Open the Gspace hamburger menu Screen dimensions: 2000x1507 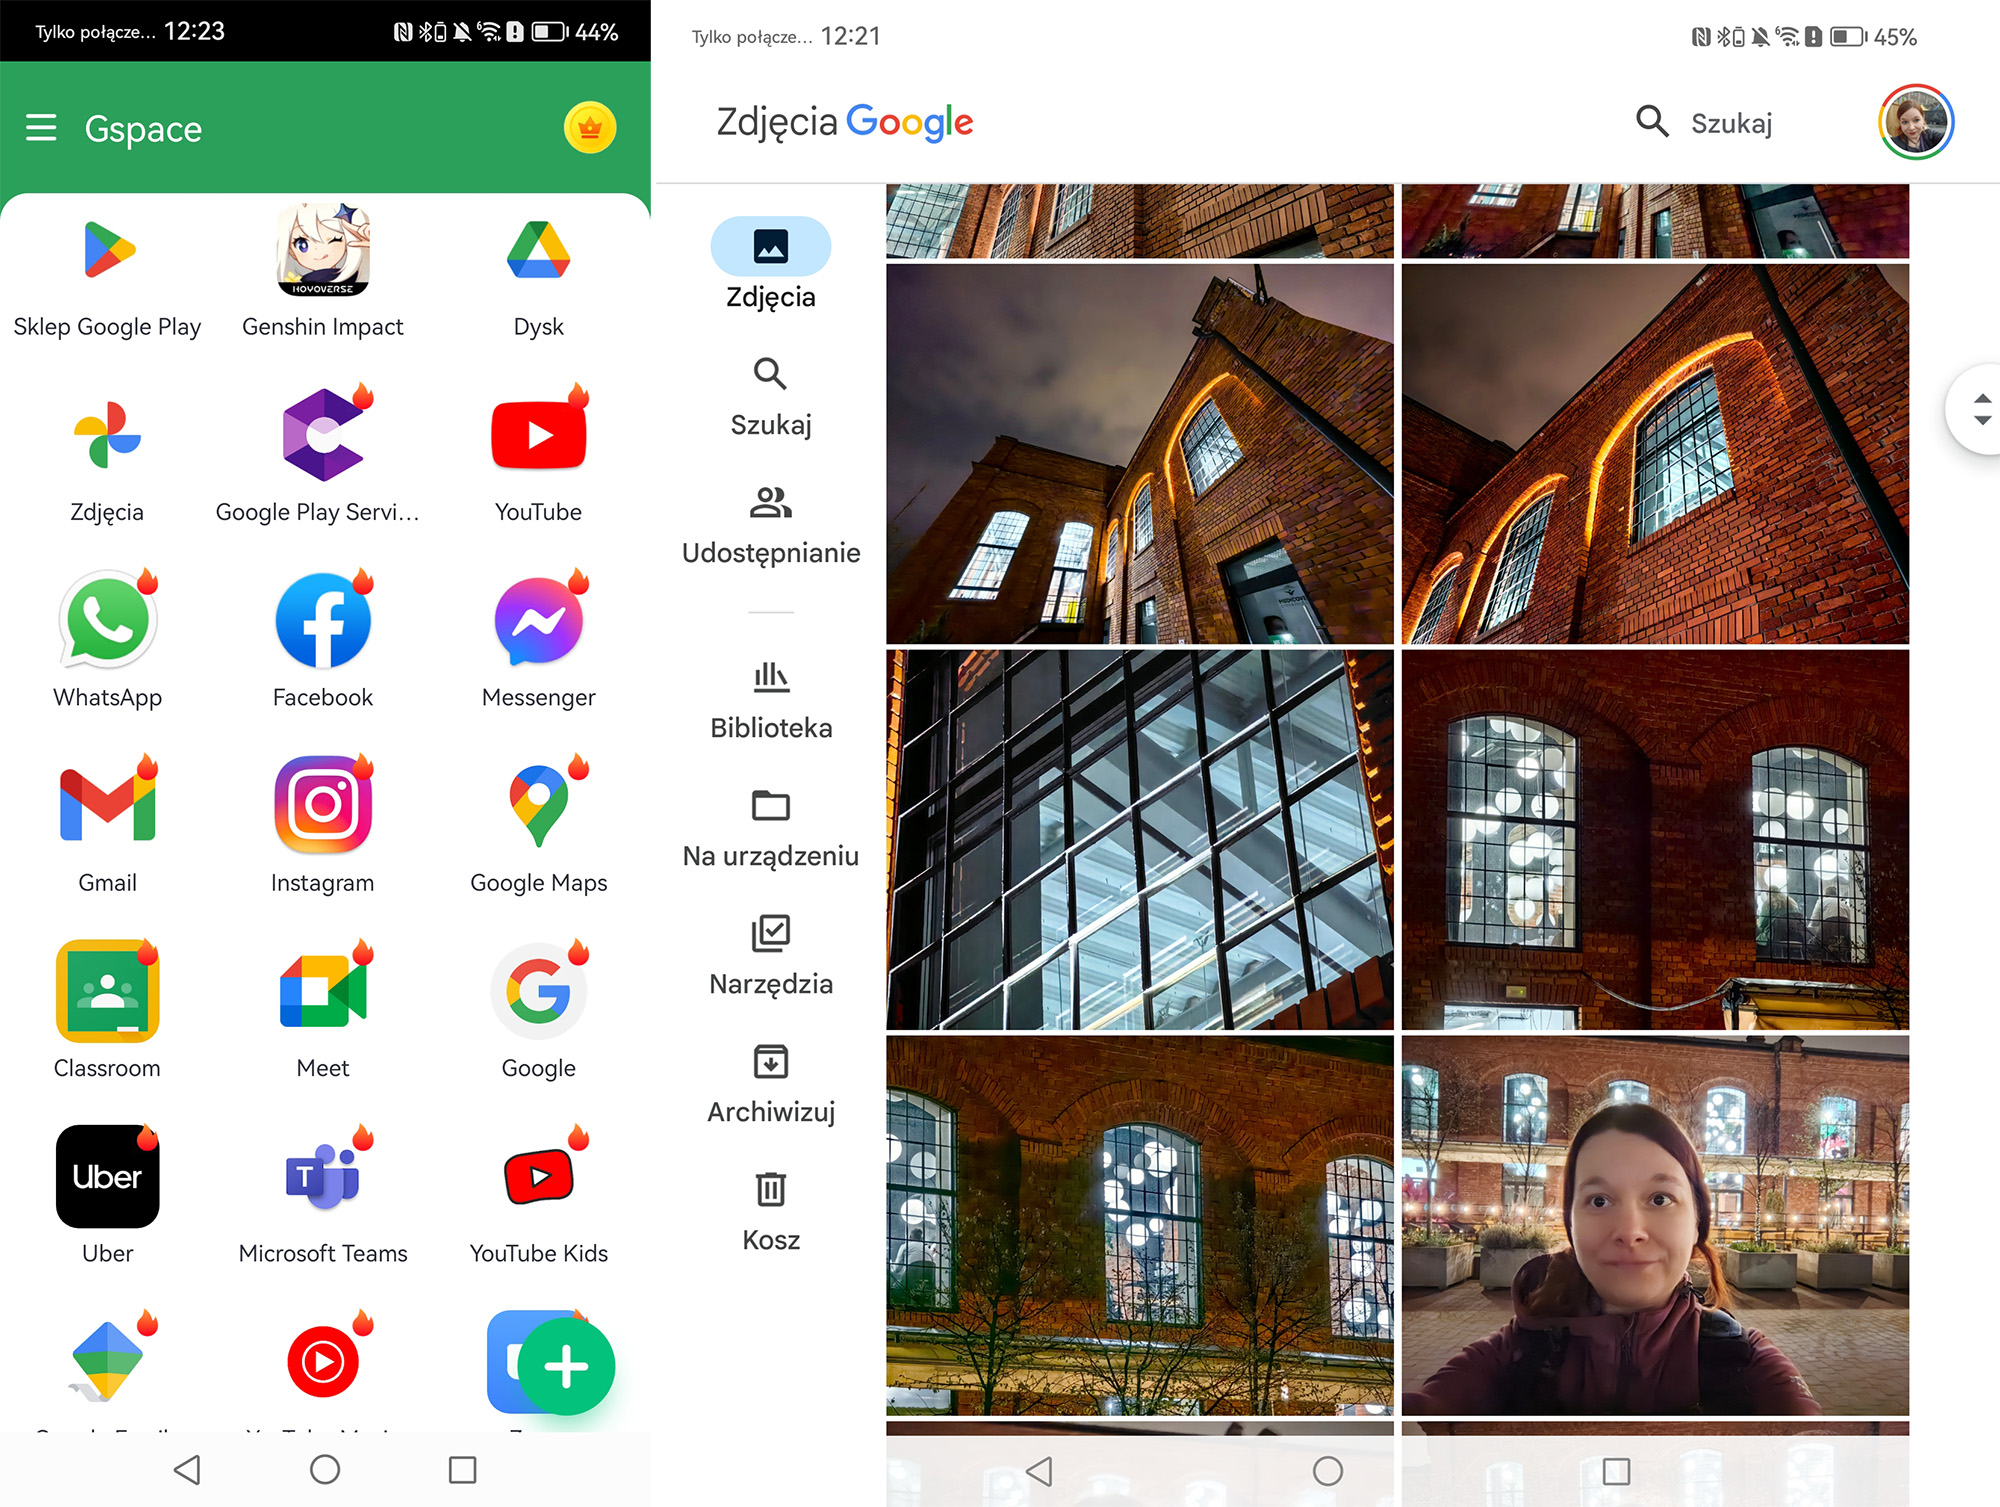tap(41, 128)
